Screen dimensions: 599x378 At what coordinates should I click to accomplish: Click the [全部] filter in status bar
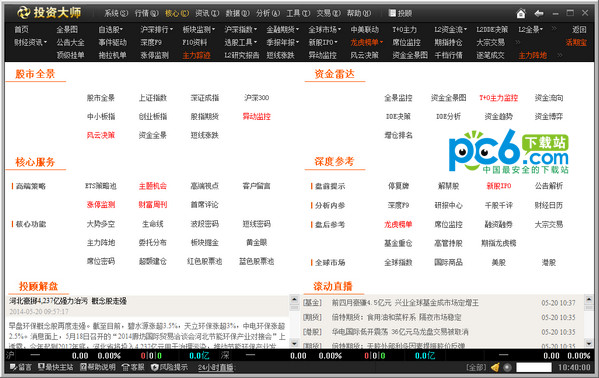(476, 367)
